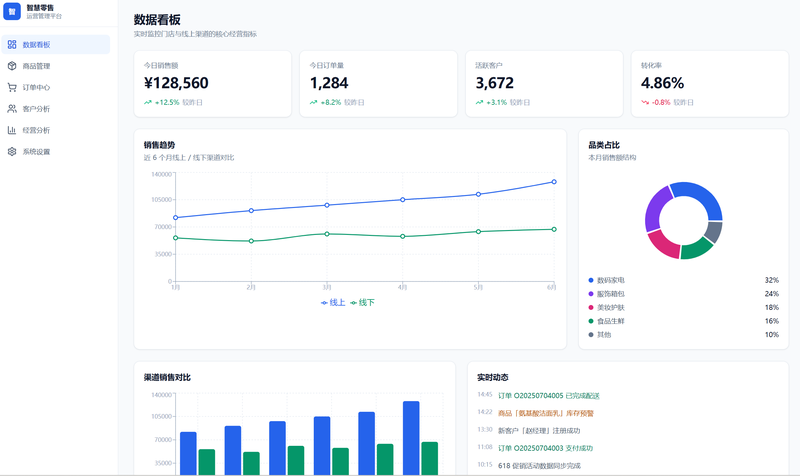Click the 5月 label on the x-axis
Image resolution: width=800 pixels, height=476 pixels.
coord(478,288)
